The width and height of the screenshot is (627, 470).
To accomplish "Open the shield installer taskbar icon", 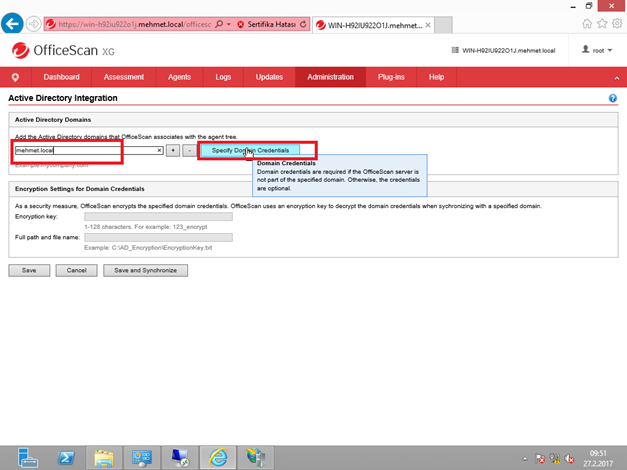I will point(256,458).
